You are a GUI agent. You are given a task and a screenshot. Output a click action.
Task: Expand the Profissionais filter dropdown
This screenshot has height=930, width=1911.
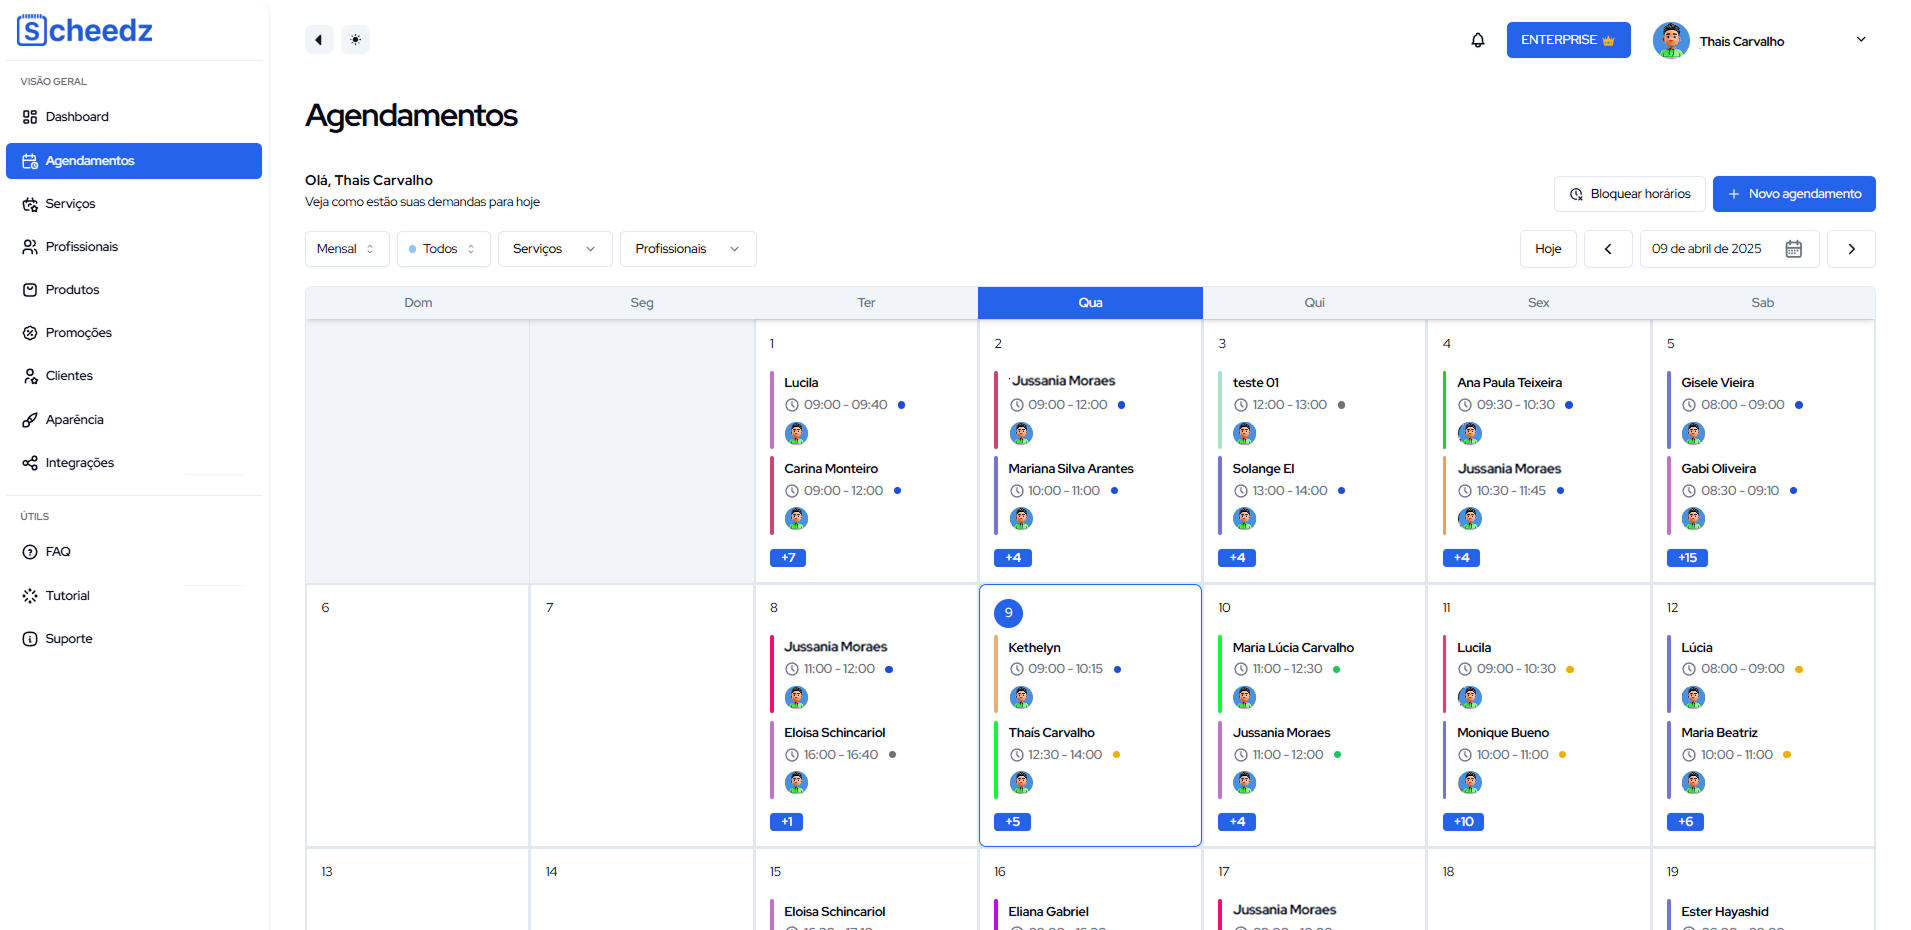[688, 249]
